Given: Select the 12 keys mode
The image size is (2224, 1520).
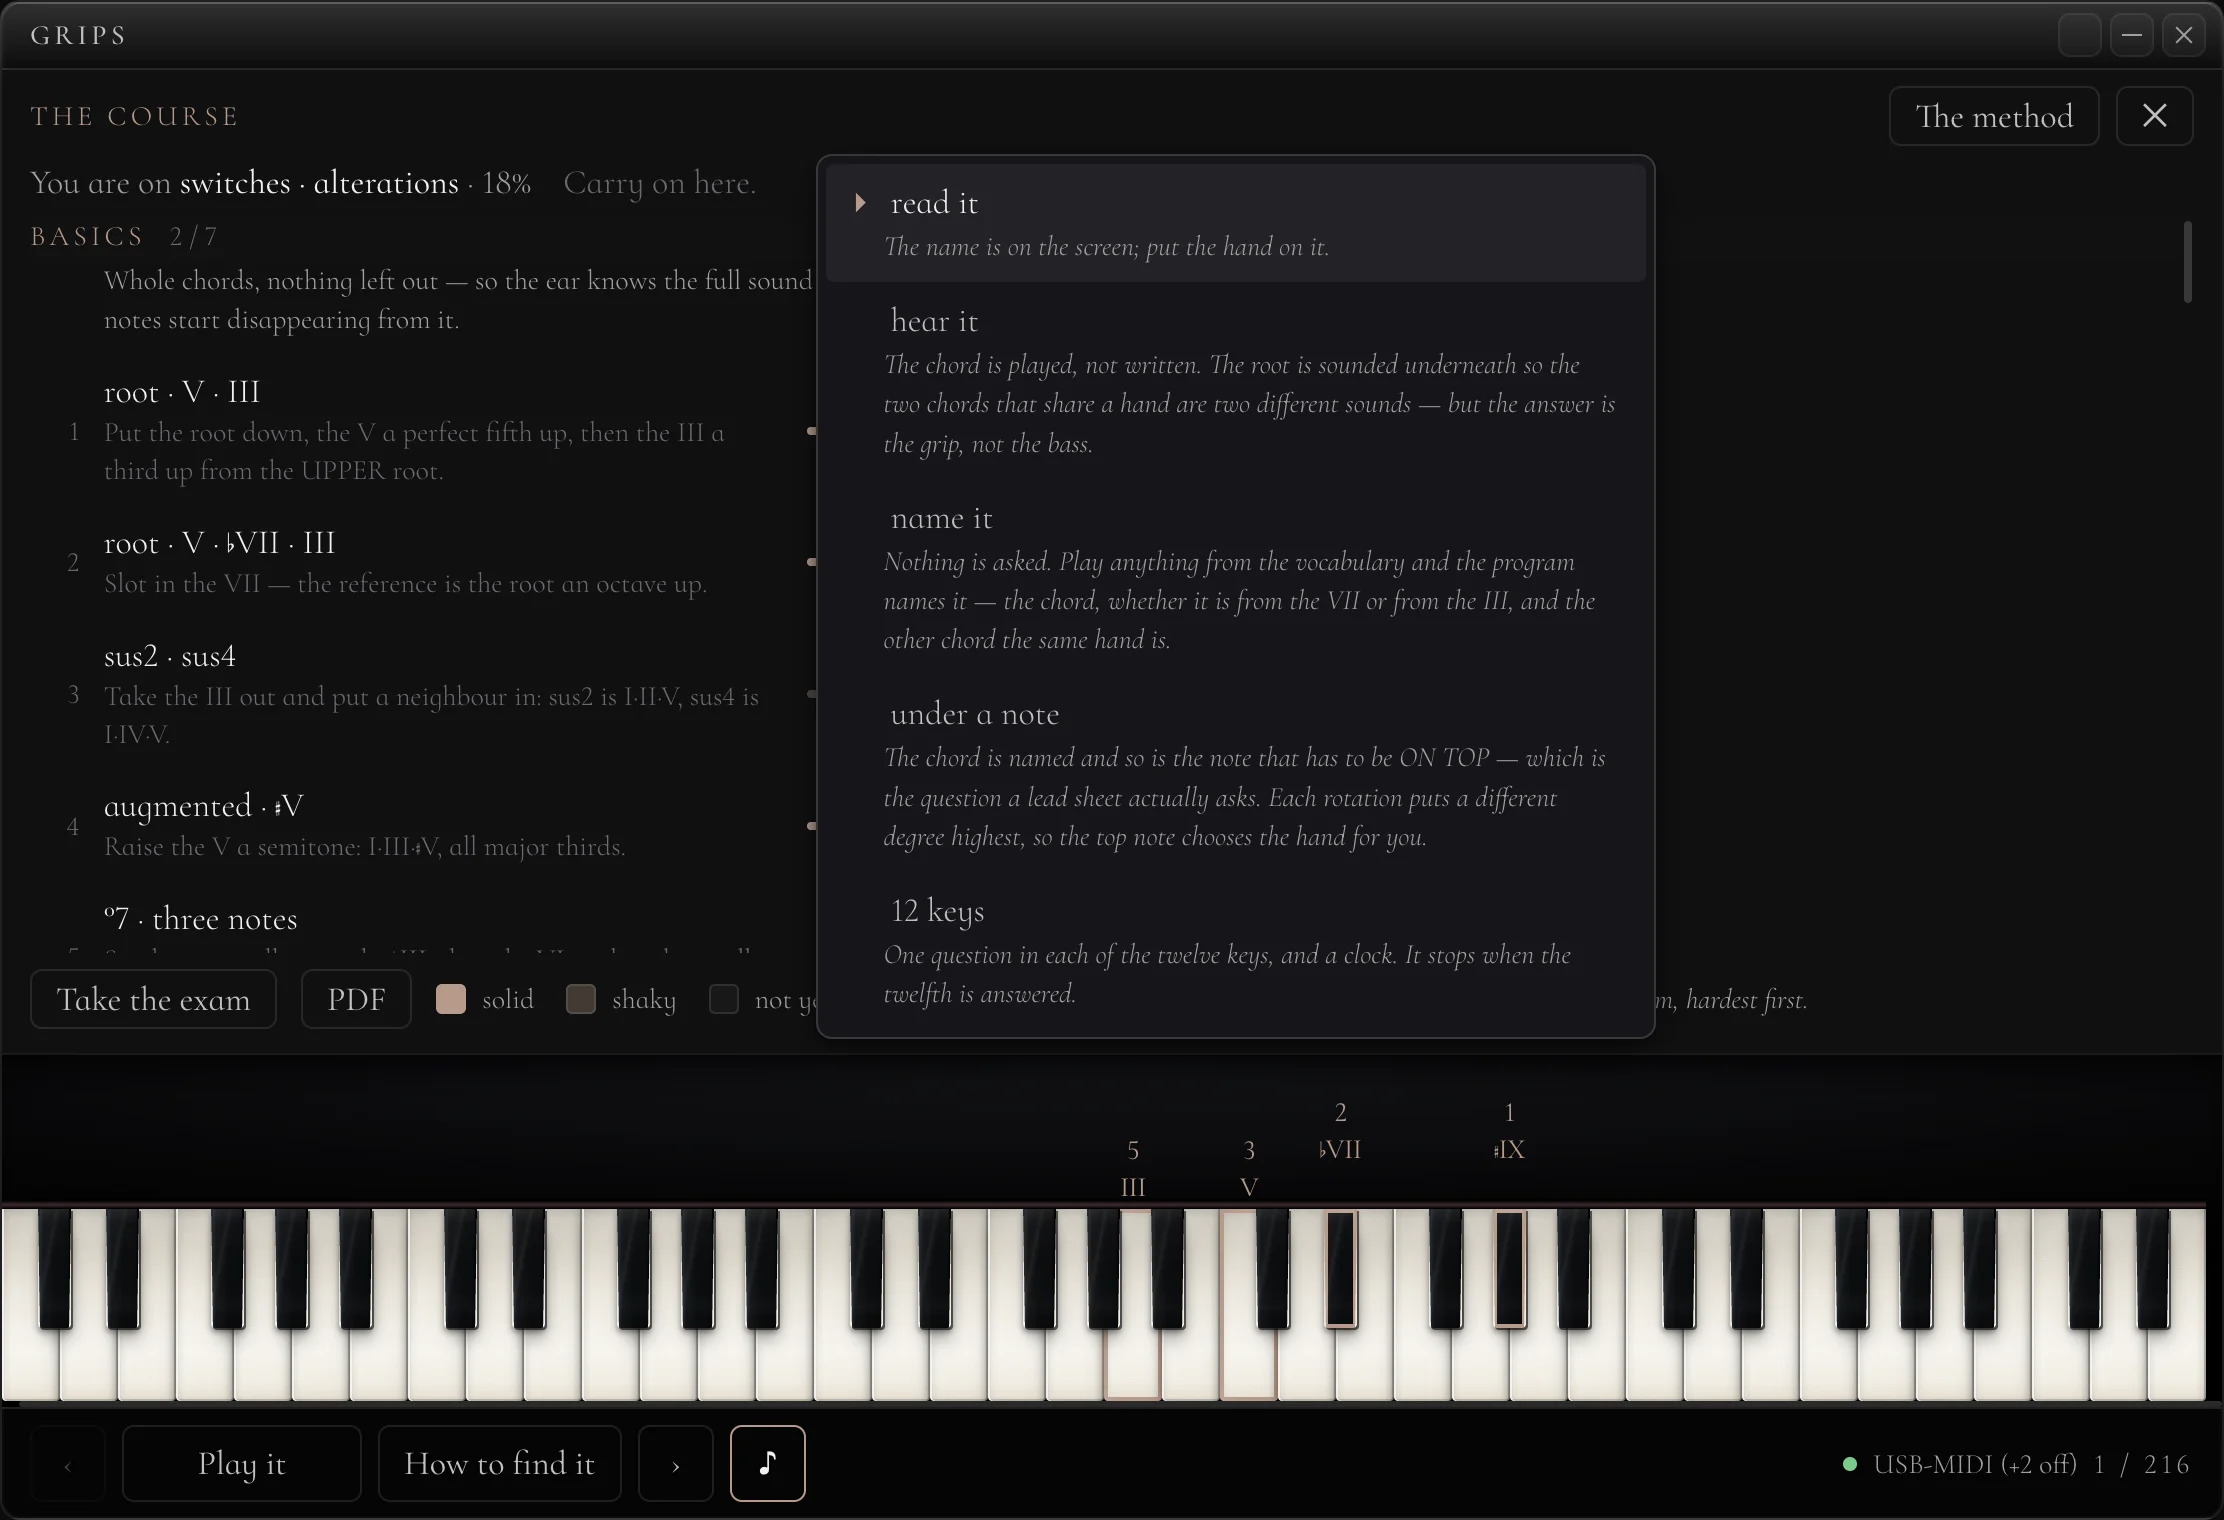Looking at the screenshot, I should [x=1235, y=951].
